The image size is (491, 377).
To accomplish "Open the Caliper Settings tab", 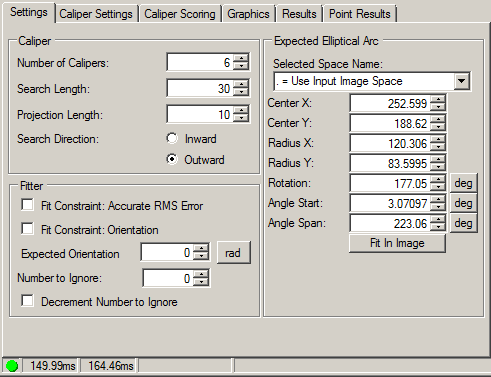I will click(x=96, y=14).
